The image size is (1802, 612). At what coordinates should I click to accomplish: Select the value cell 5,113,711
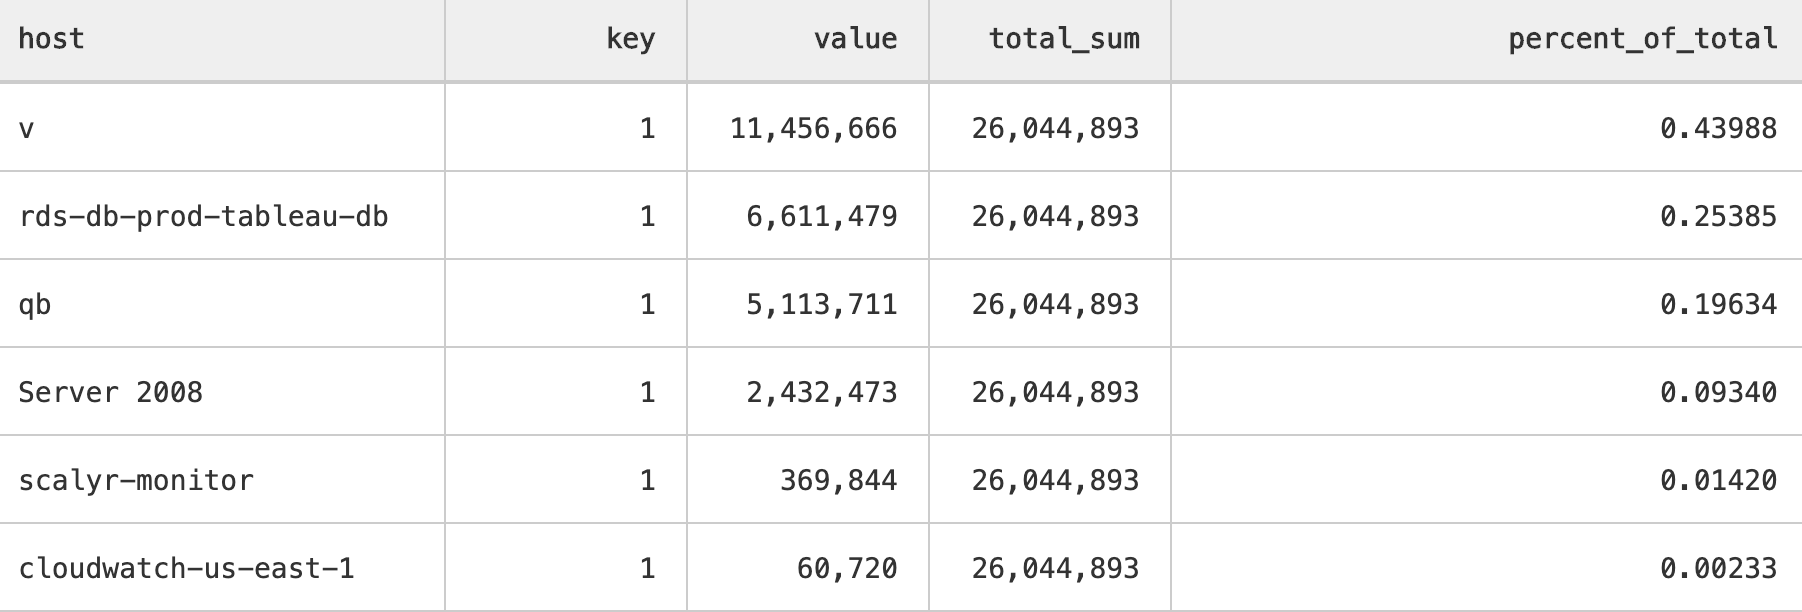(x=821, y=304)
